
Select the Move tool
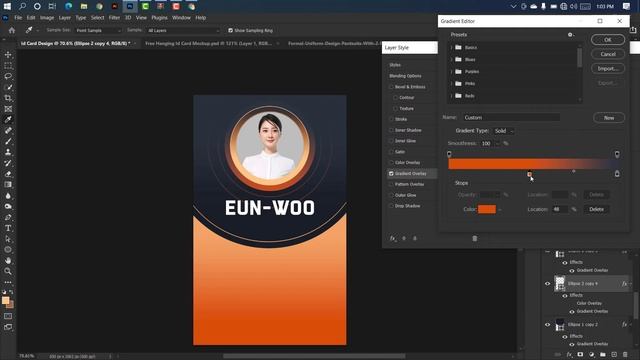[x=8, y=55]
